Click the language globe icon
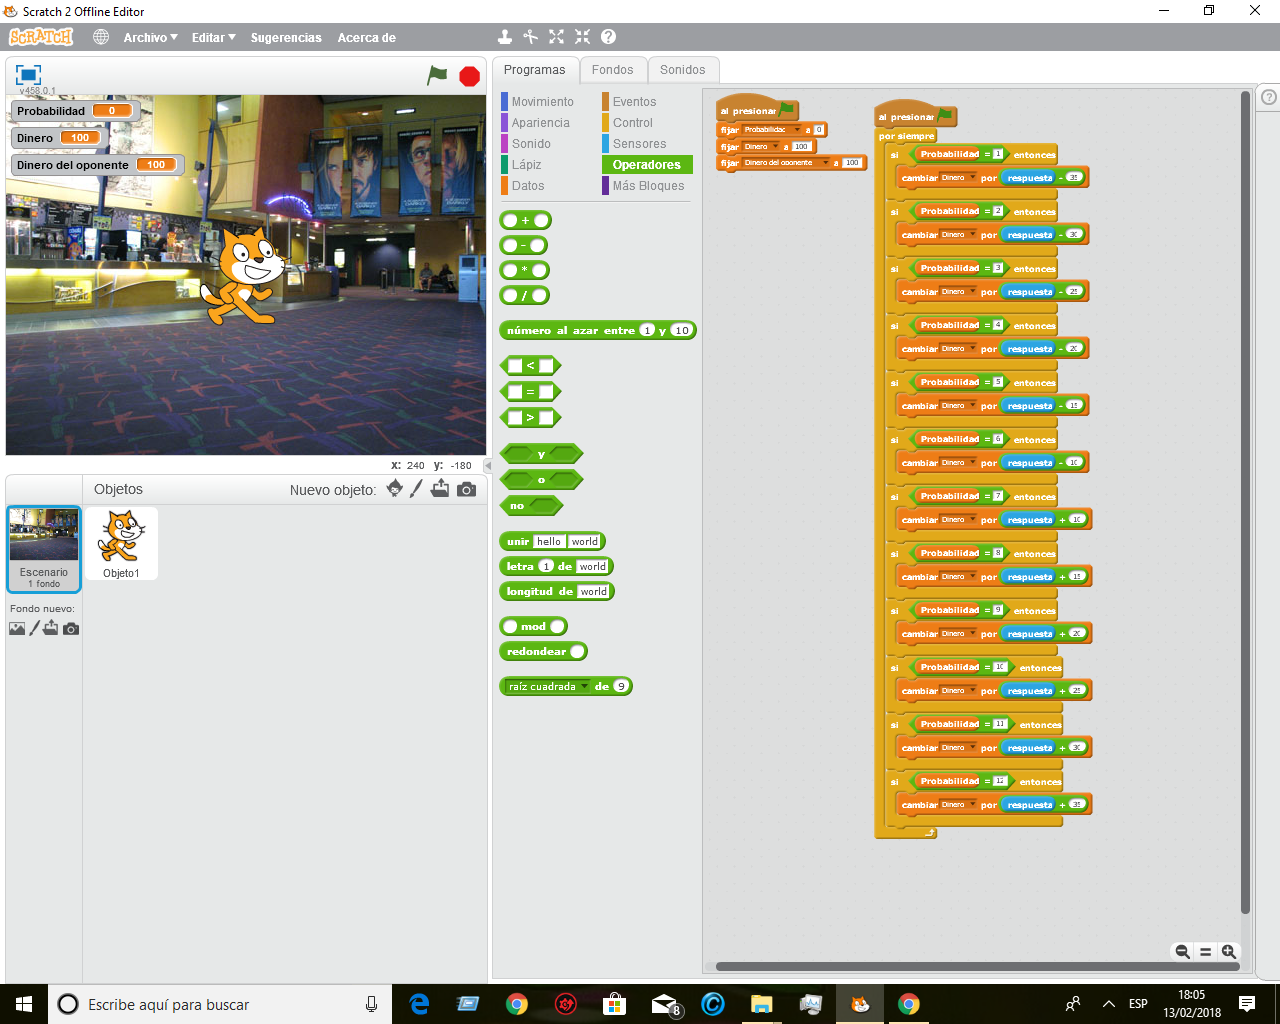The width and height of the screenshot is (1280, 1024). pyautogui.click(x=99, y=36)
